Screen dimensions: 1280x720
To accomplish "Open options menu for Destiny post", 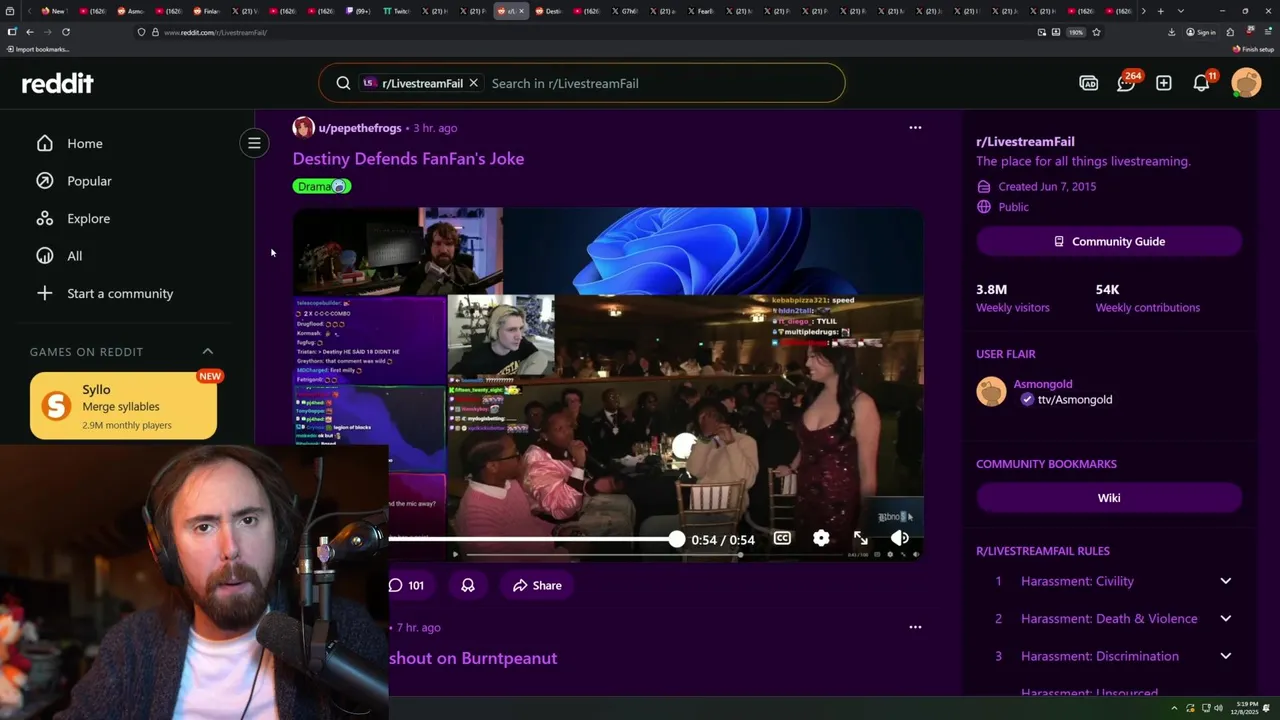I will point(915,128).
